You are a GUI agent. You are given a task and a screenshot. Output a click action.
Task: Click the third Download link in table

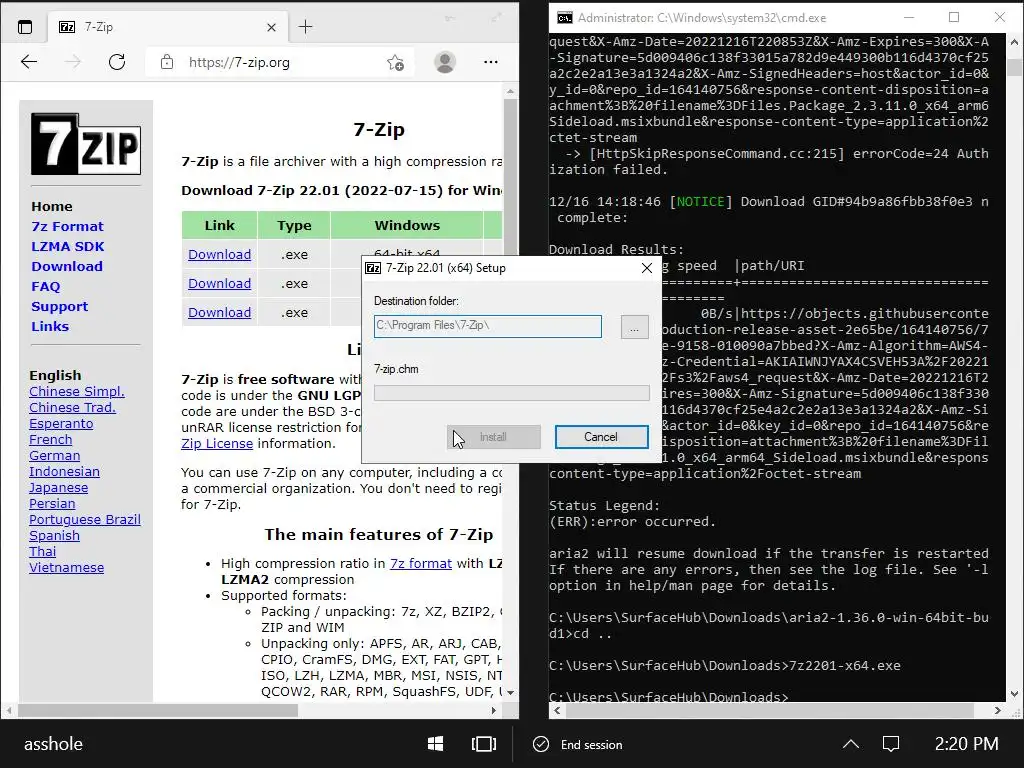219,312
